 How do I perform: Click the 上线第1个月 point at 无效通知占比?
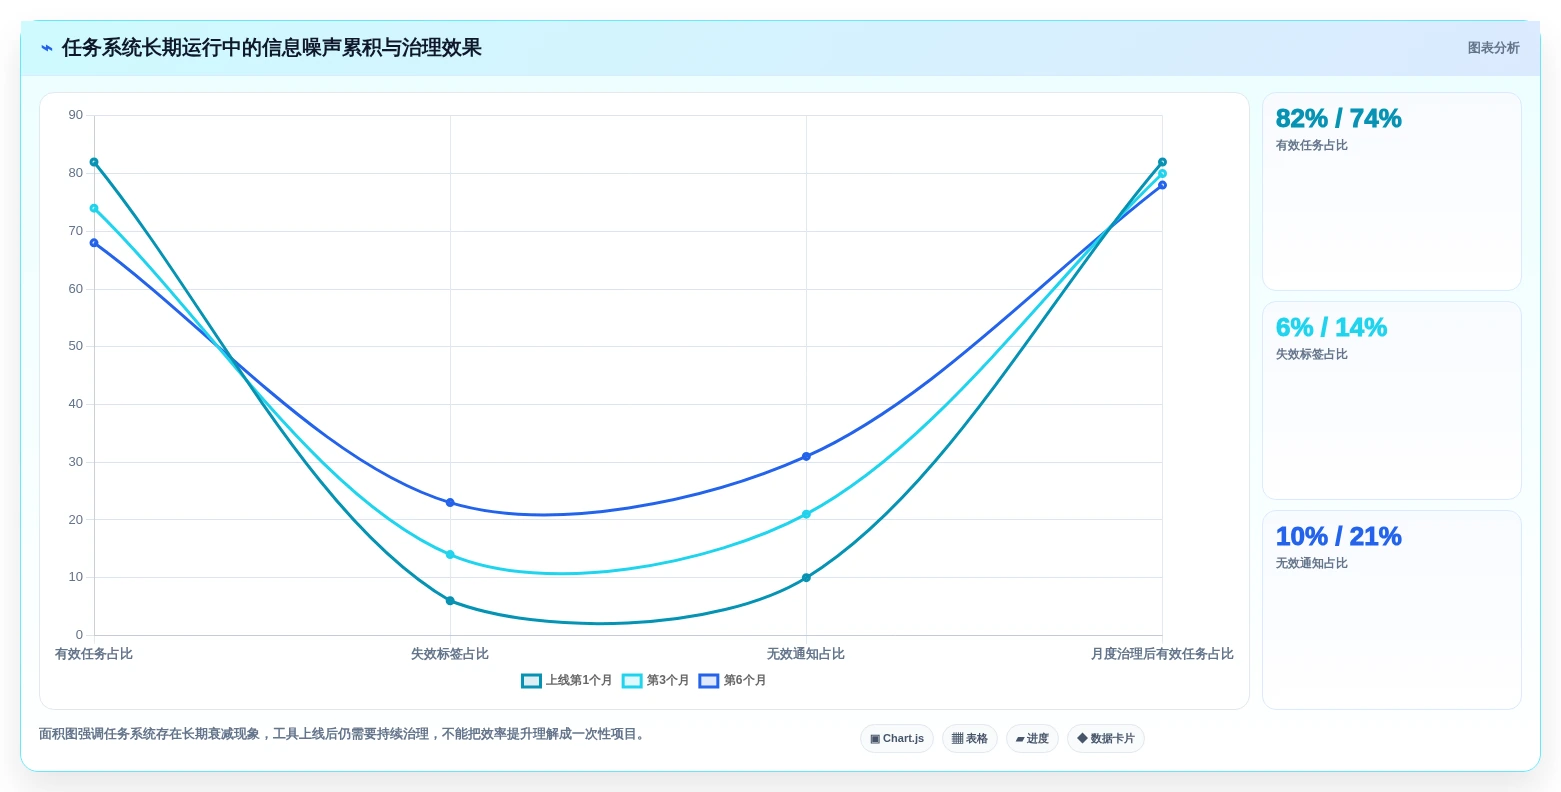point(806,578)
